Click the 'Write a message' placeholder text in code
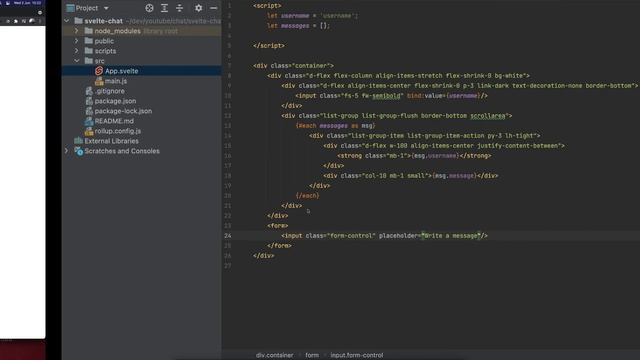Screen dimensions: 640x360 (x=451, y=236)
